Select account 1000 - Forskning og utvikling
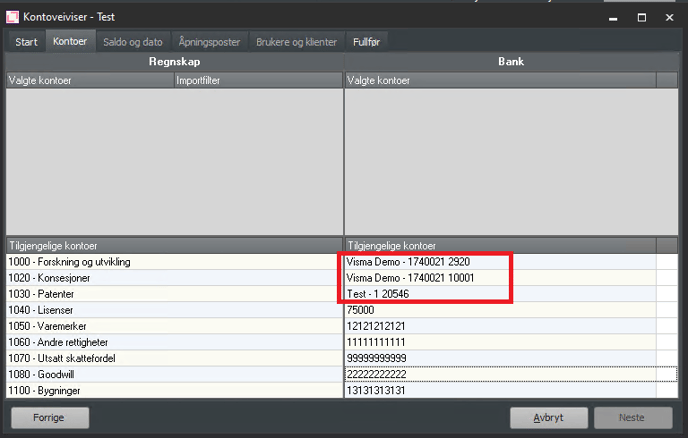688x438 pixels. point(70,262)
